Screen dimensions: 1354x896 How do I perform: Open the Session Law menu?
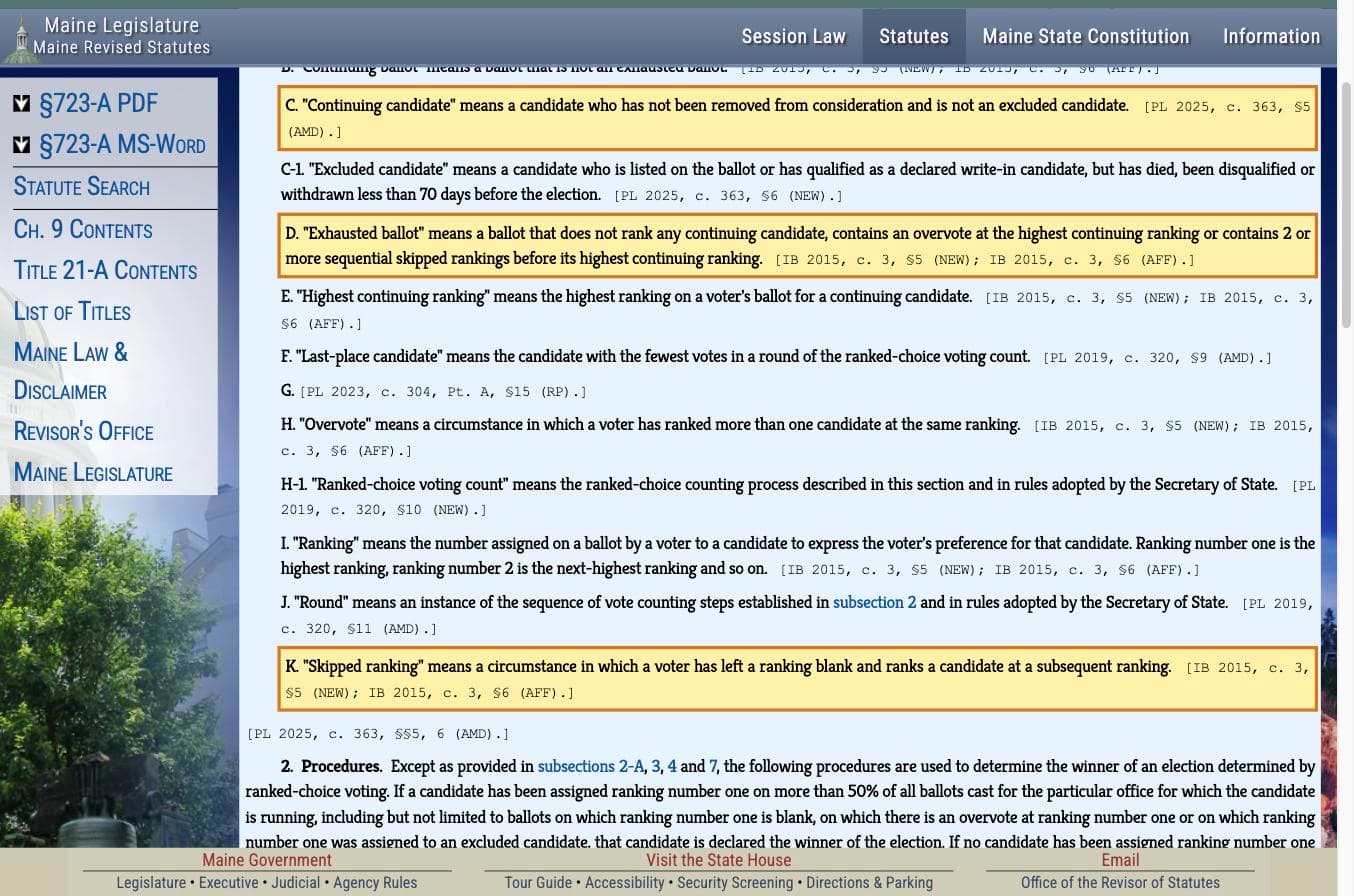(793, 36)
